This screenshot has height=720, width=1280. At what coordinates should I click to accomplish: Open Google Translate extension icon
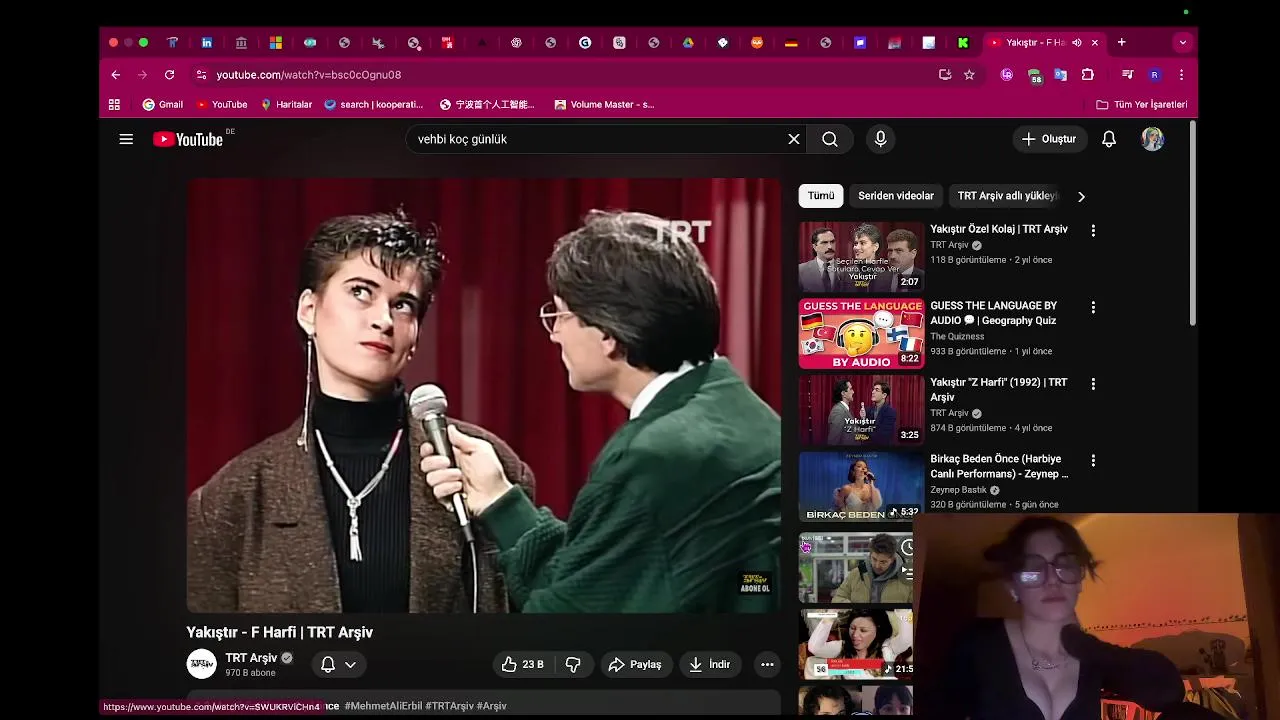[1061, 74]
